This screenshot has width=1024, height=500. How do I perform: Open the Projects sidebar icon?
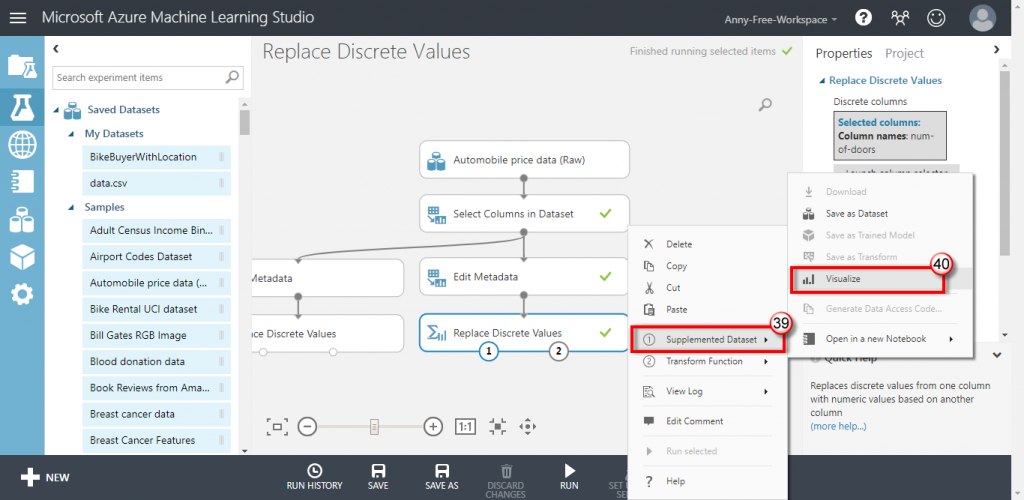pyautogui.click(x=22, y=66)
